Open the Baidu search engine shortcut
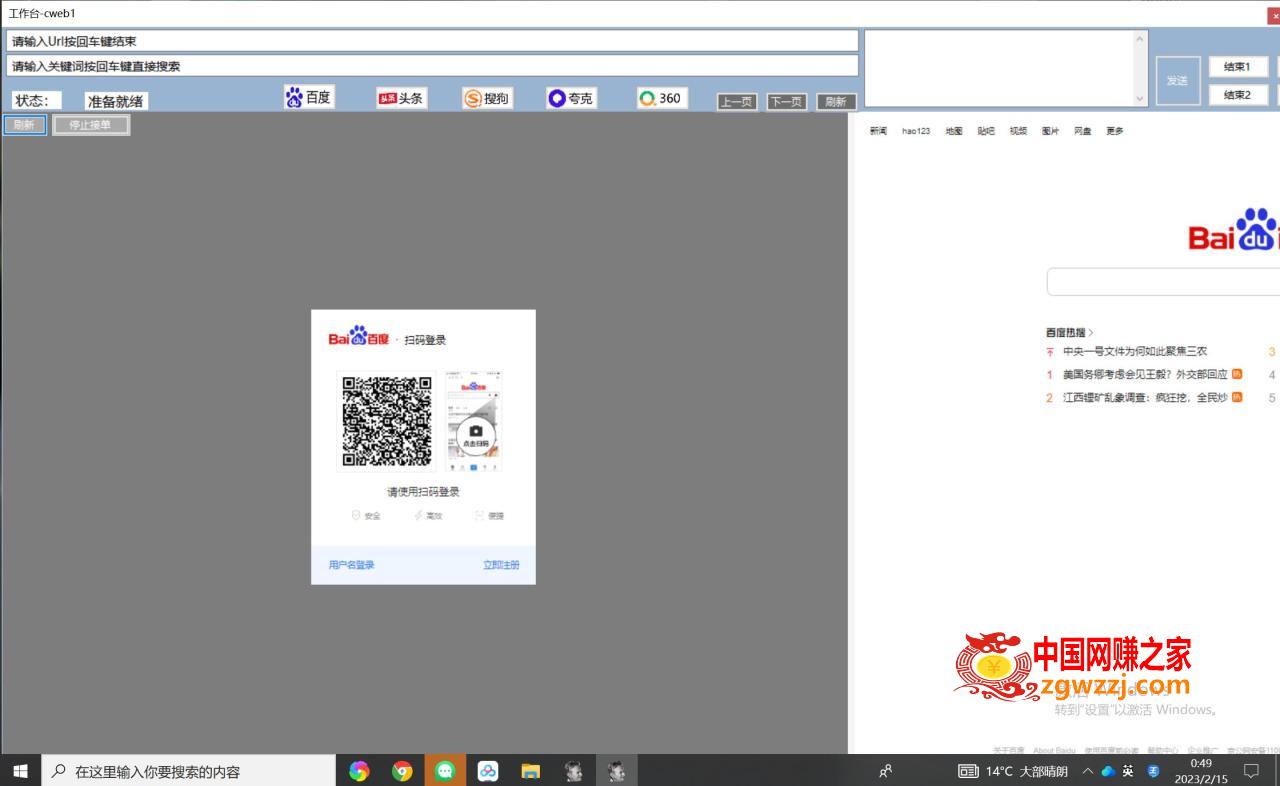 click(x=308, y=97)
